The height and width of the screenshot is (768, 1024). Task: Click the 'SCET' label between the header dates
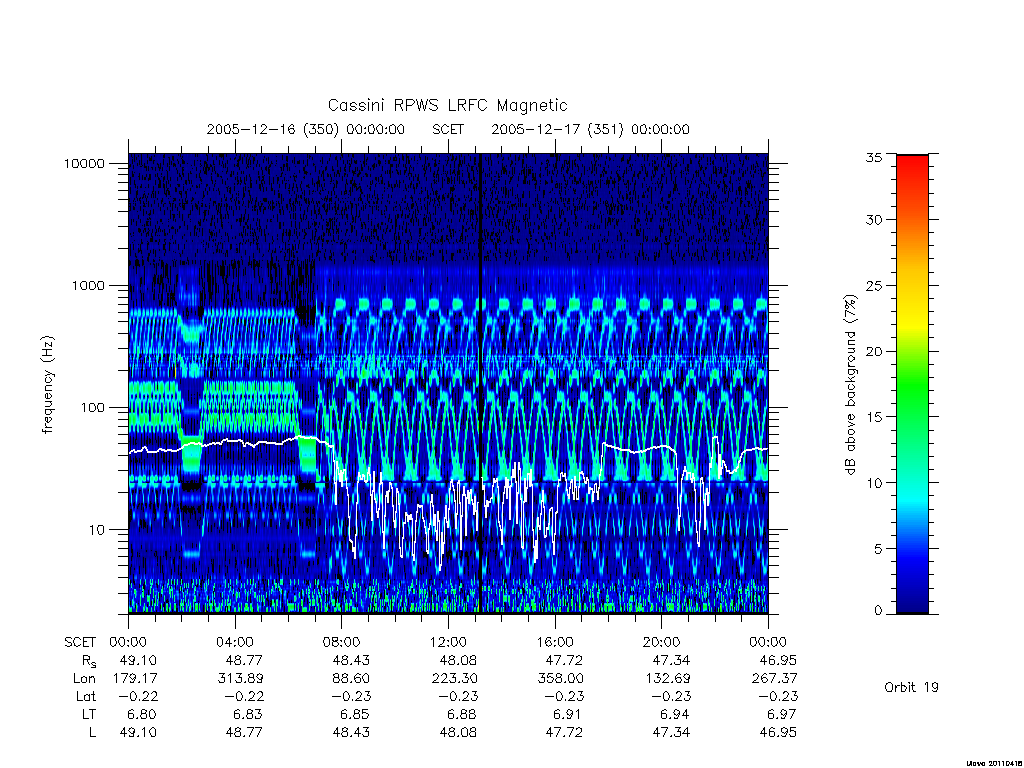[x=448, y=129]
